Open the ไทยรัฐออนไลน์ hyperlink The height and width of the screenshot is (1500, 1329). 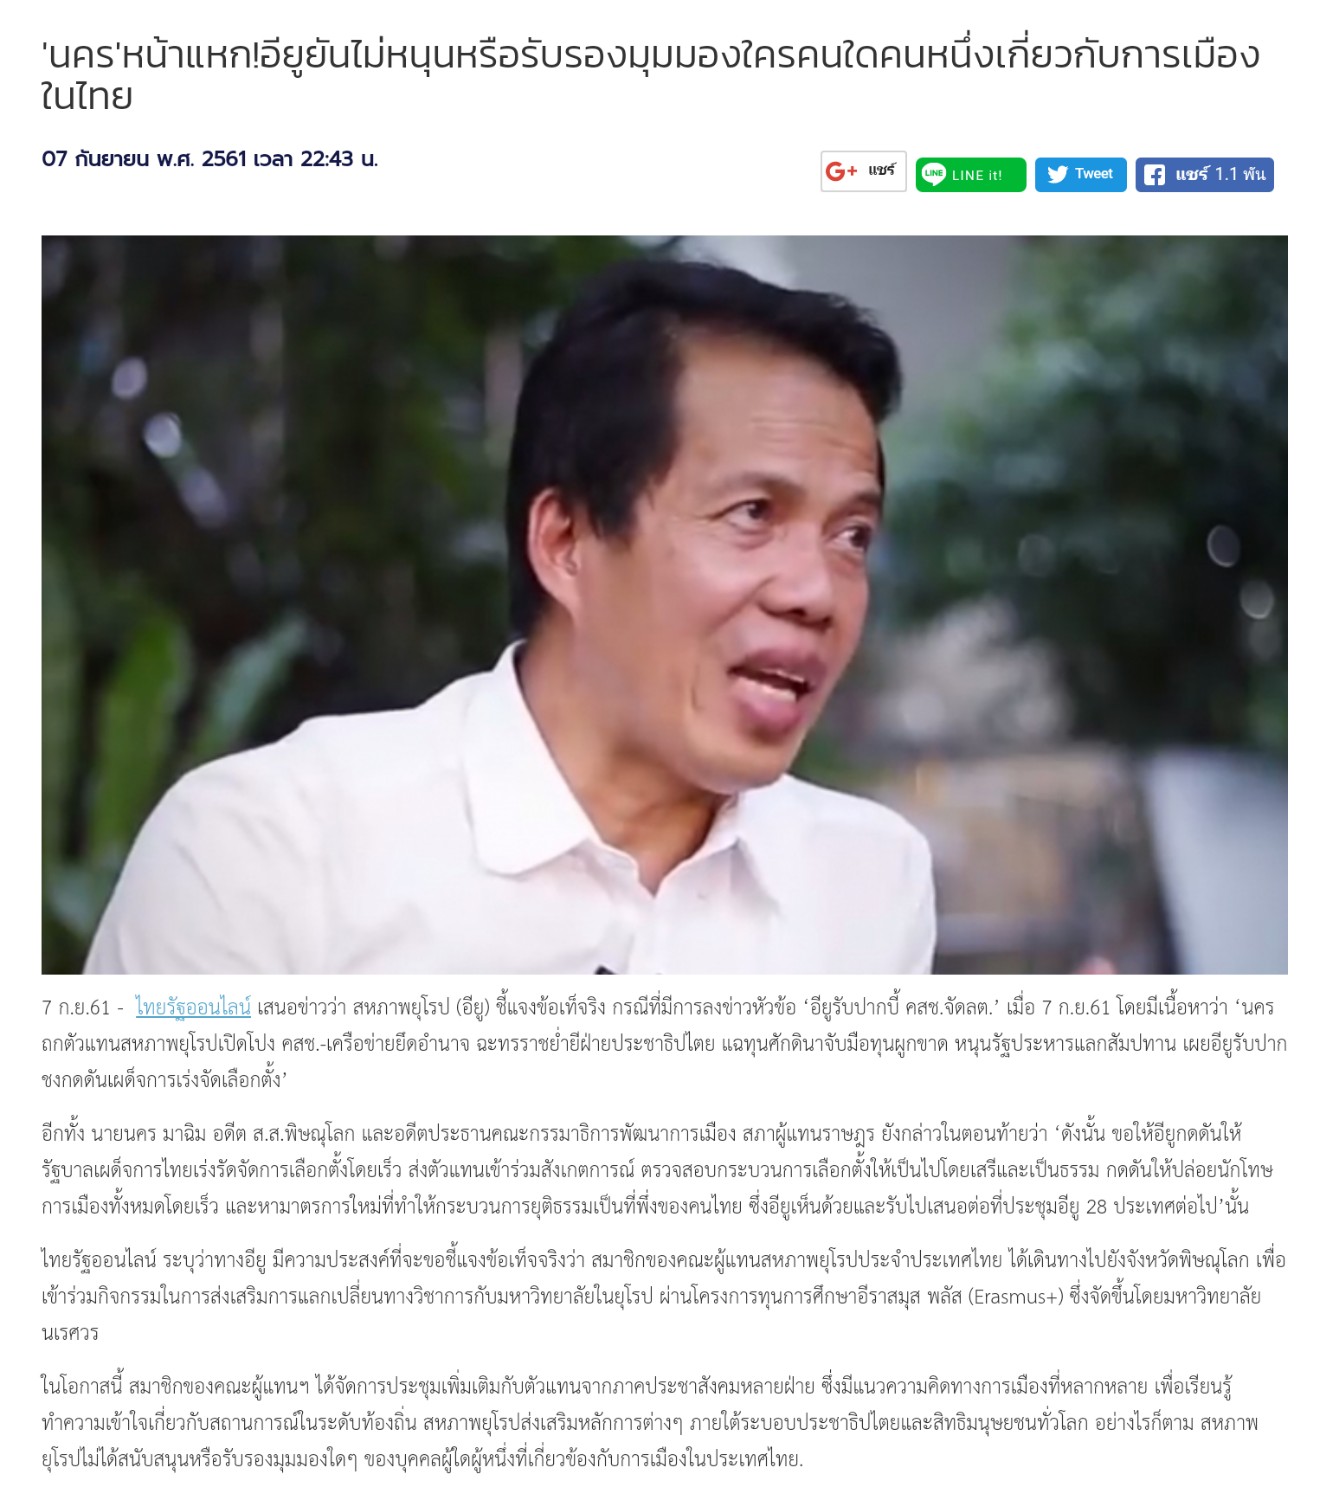point(193,1007)
